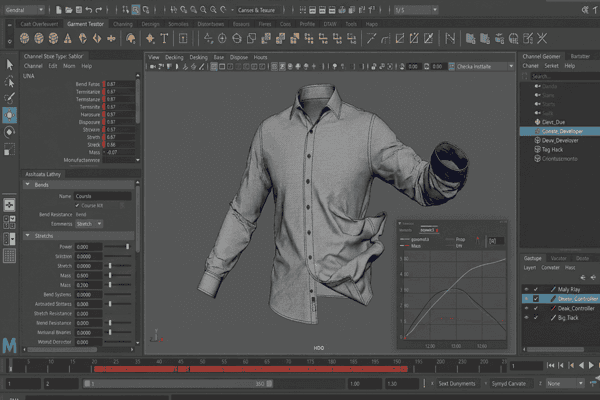Switch to the Garment Testor shelf tab
600x400 pixels.
pos(85,24)
